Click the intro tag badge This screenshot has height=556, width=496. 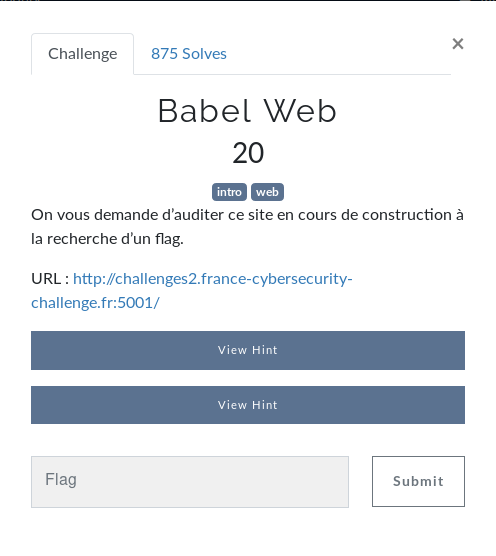[x=229, y=192]
